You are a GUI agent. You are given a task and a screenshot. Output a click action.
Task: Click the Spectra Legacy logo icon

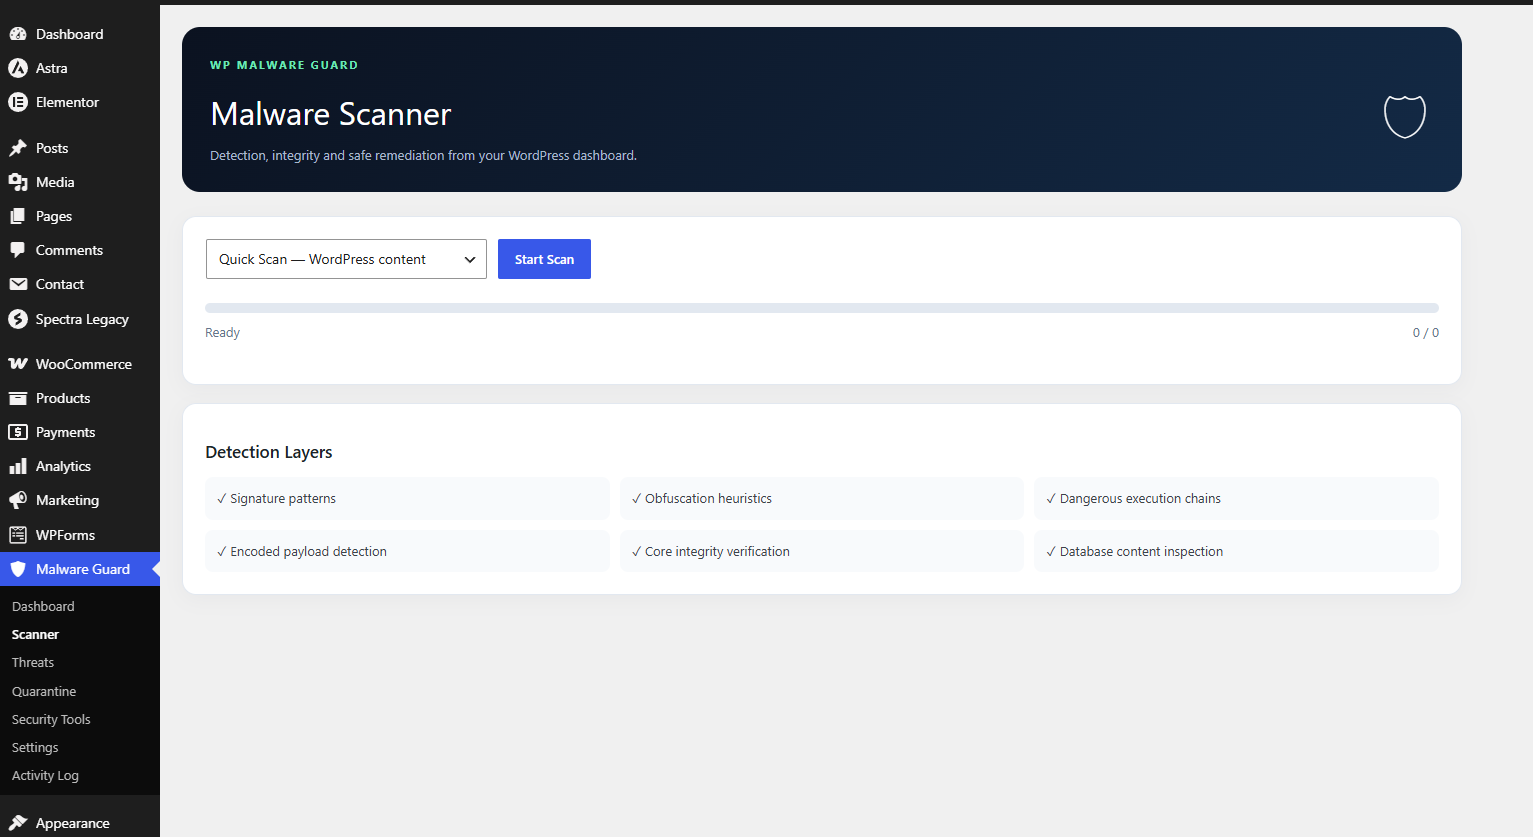tap(18, 319)
